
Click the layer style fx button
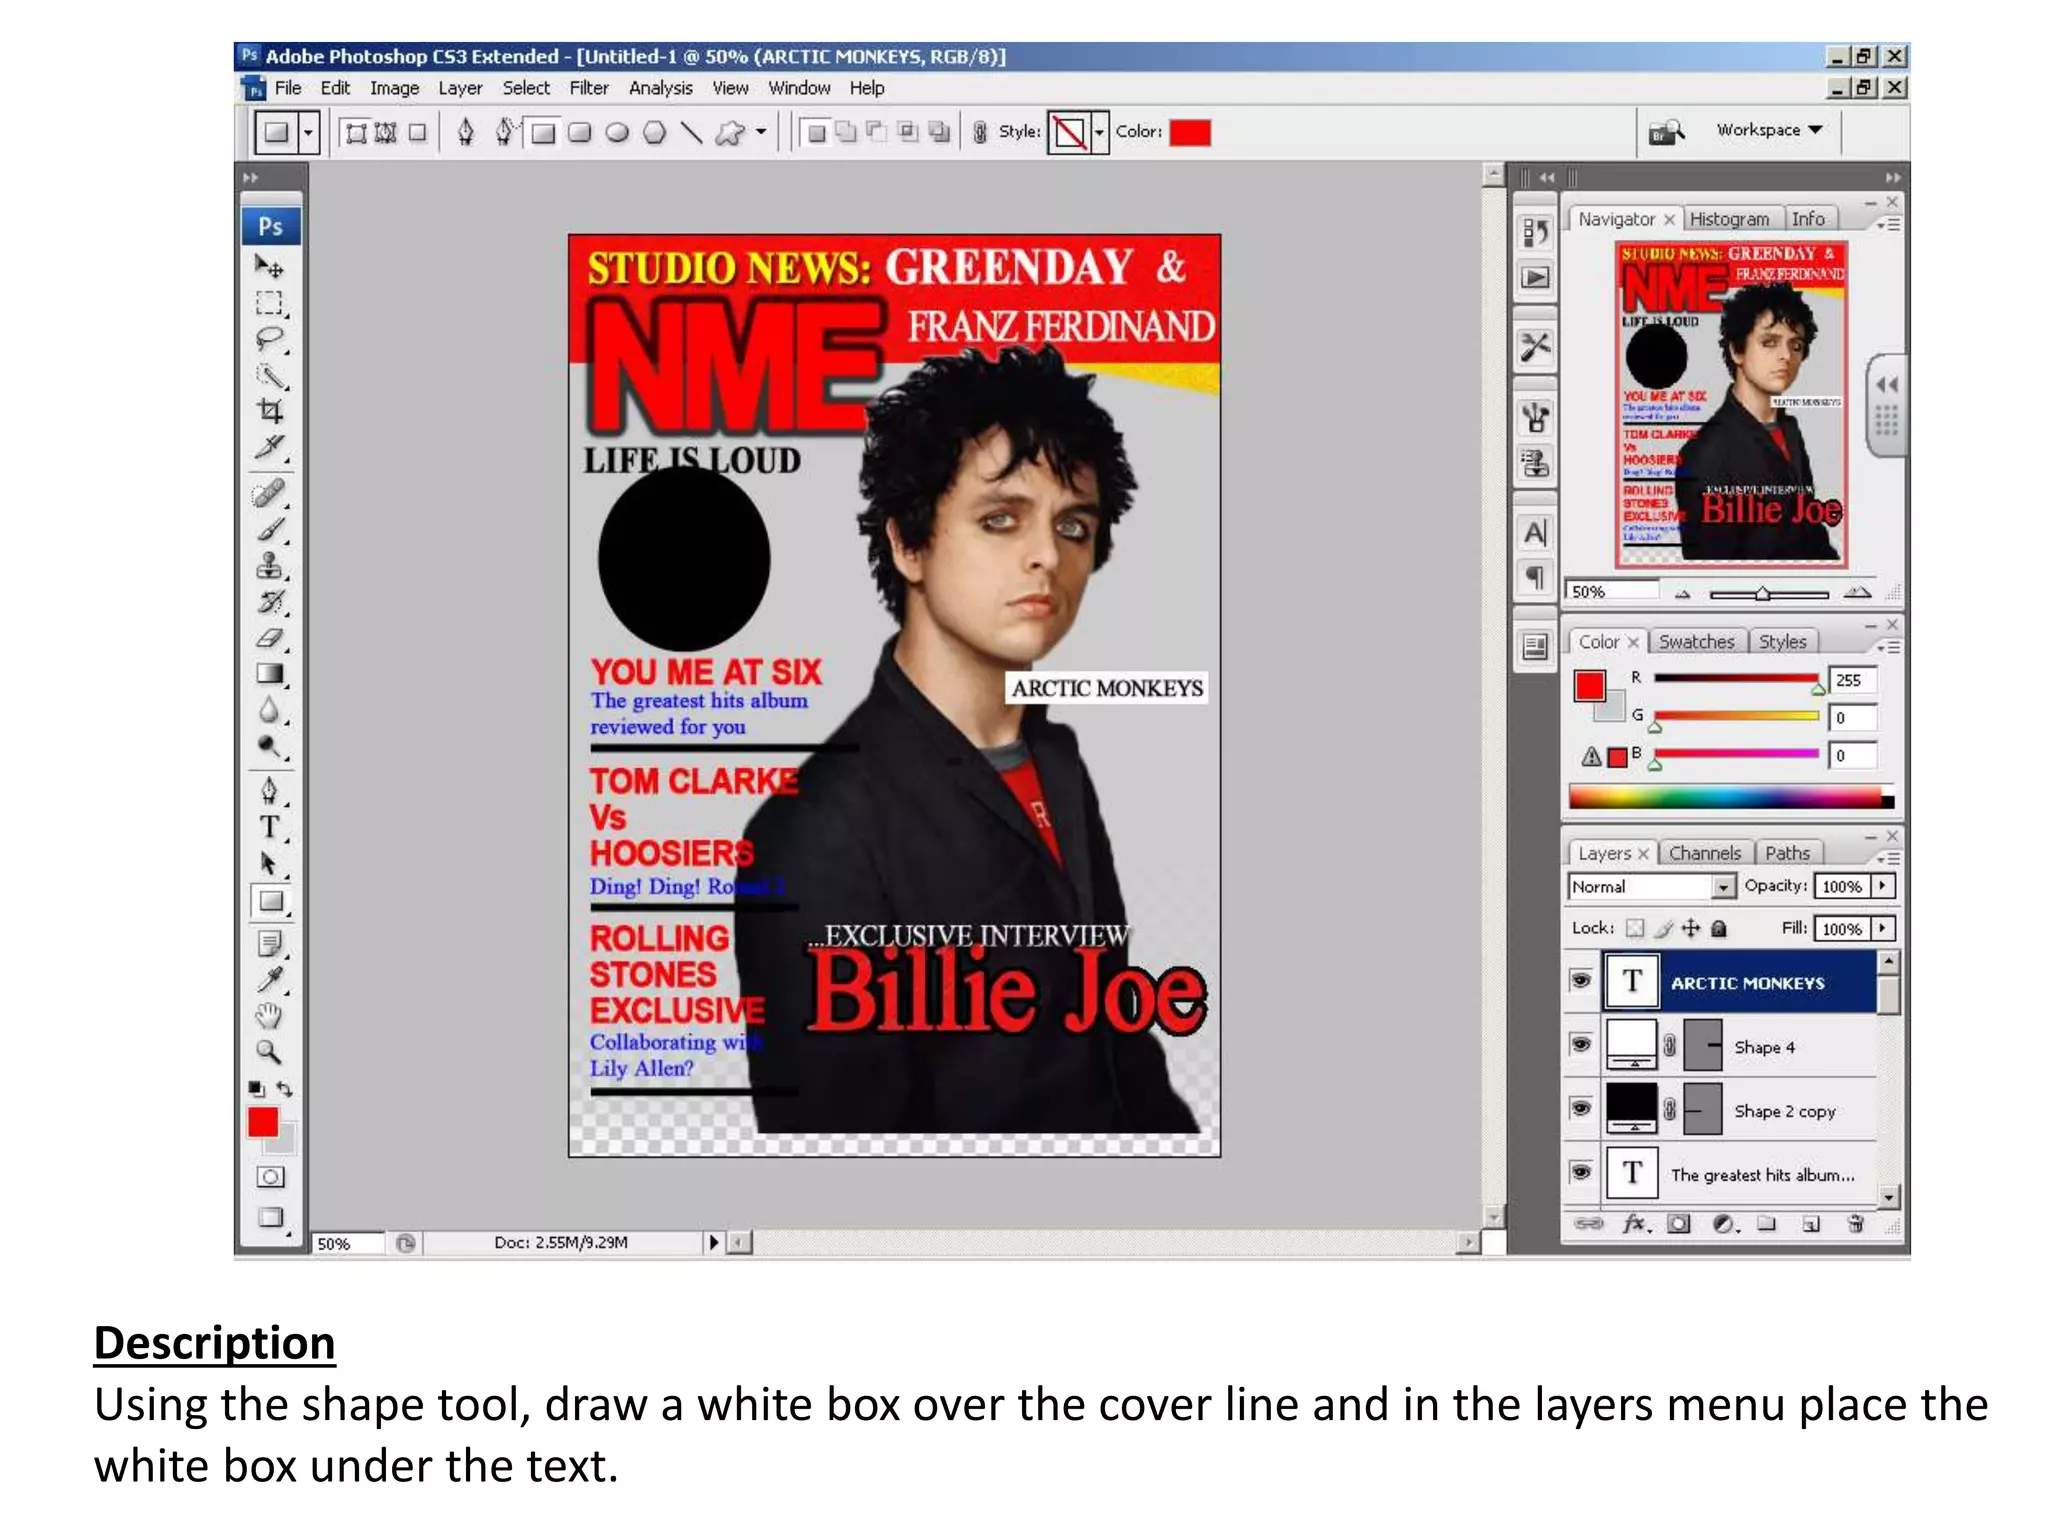(x=1636, y=1223)
